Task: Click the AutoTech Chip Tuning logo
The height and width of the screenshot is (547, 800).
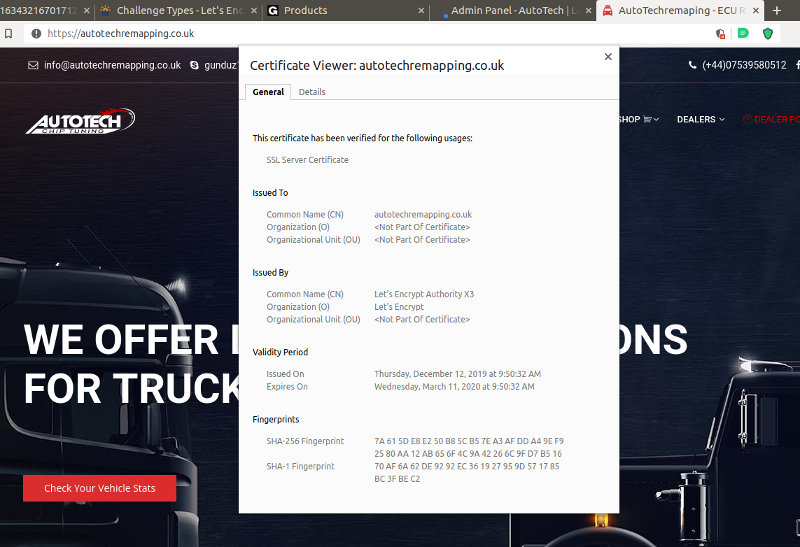Action: pyautogui.click(x=80, y=121)
